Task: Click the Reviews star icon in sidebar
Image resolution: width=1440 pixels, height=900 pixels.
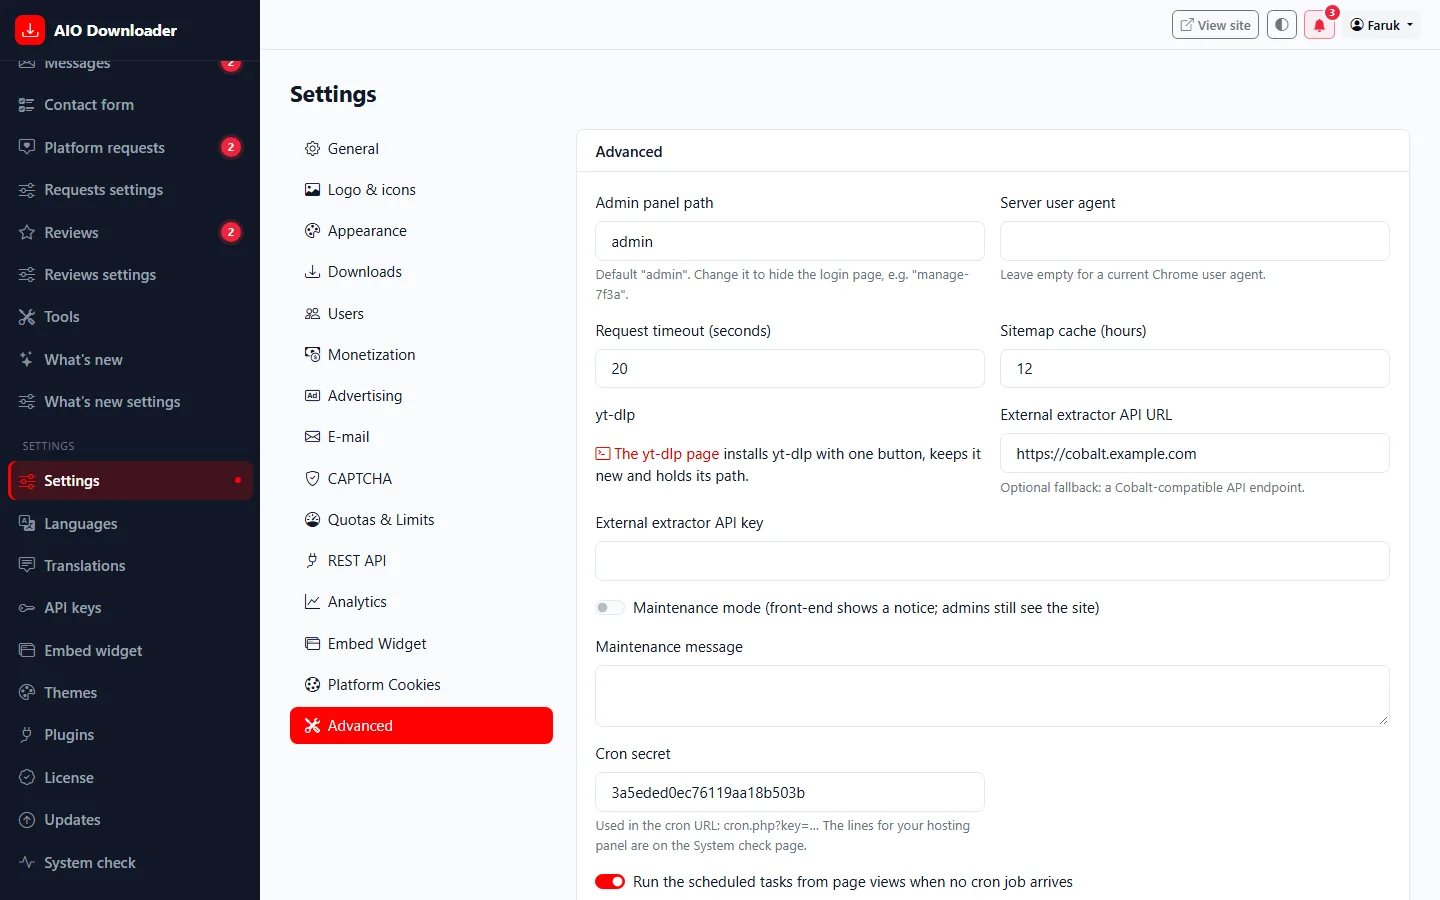Action: 27,232
